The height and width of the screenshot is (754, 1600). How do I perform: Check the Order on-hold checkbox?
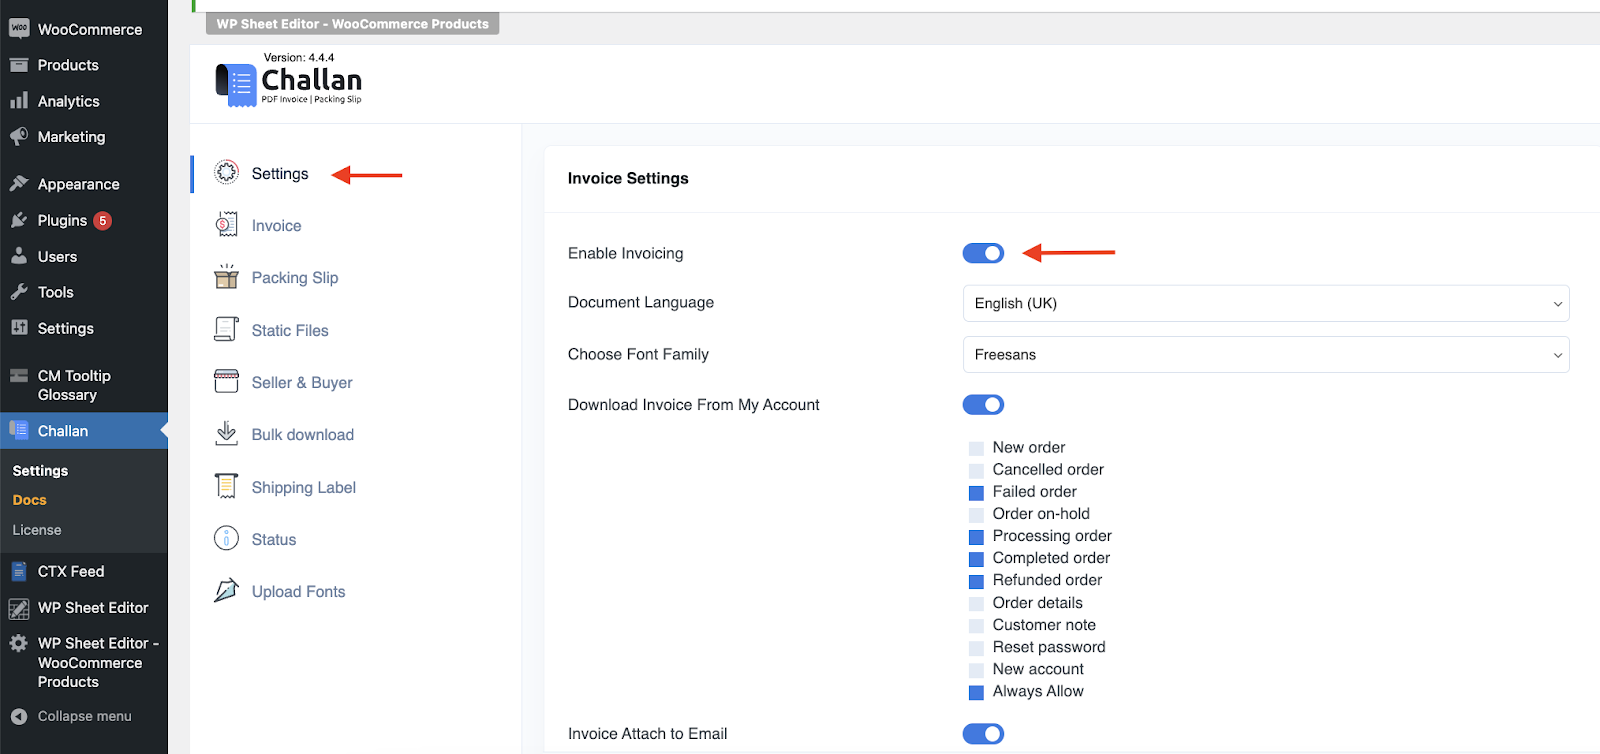(976, 514)
